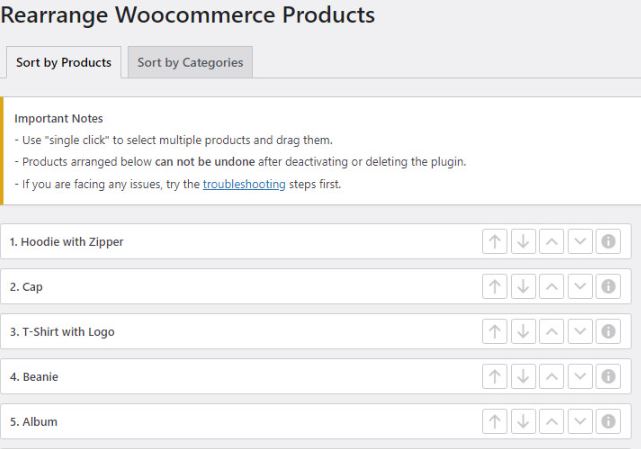Move Album to top with arrow

pyautogui.click(x=495, y=422)
